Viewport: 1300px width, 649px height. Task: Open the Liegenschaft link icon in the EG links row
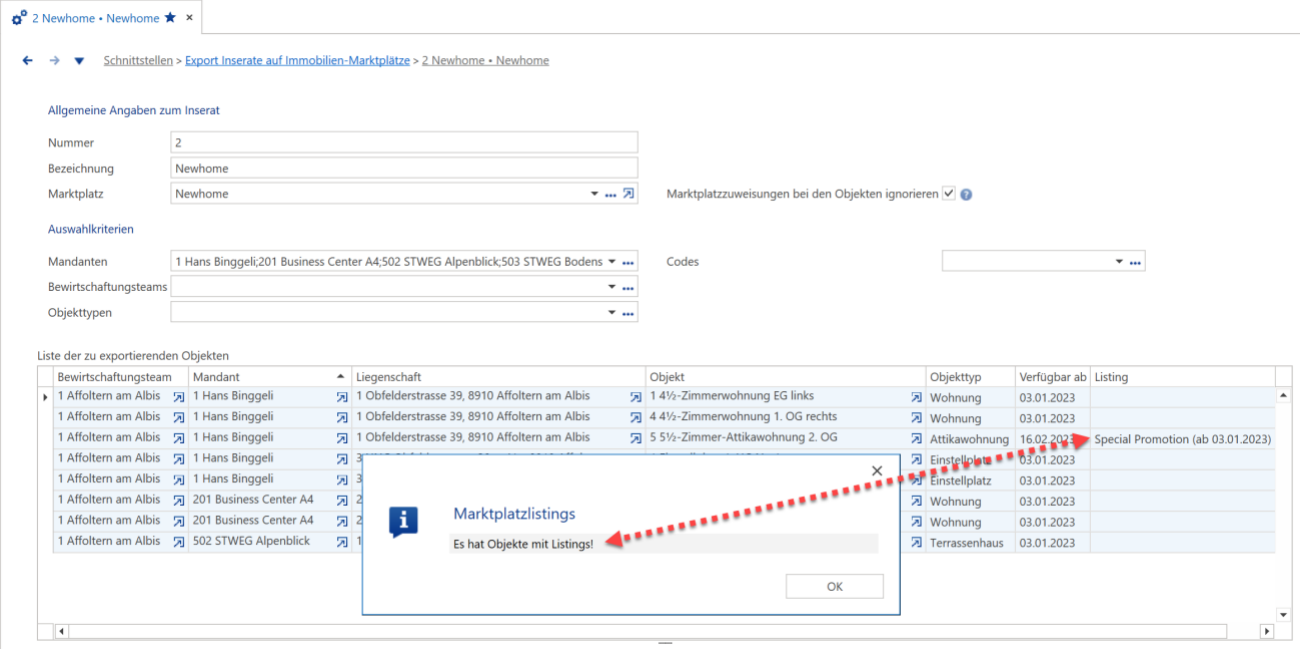636,398
